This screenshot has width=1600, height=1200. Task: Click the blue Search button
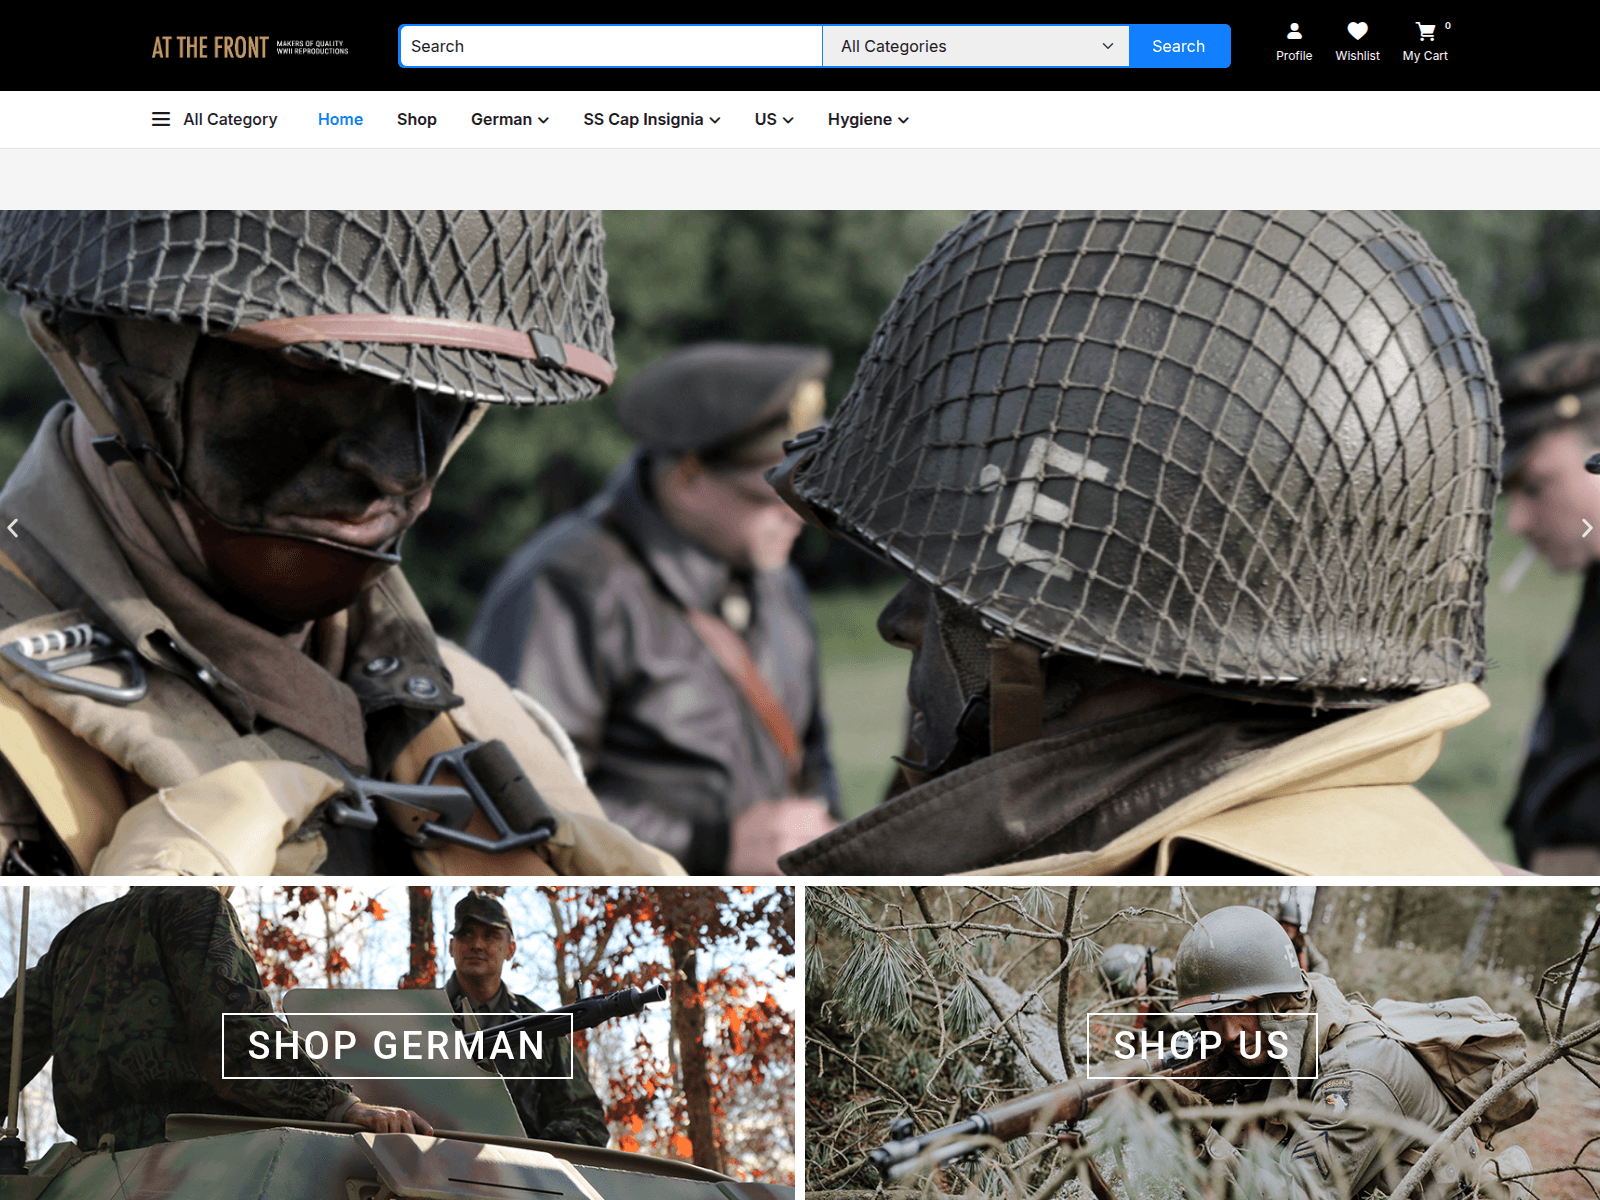(x=1179, y=46)
